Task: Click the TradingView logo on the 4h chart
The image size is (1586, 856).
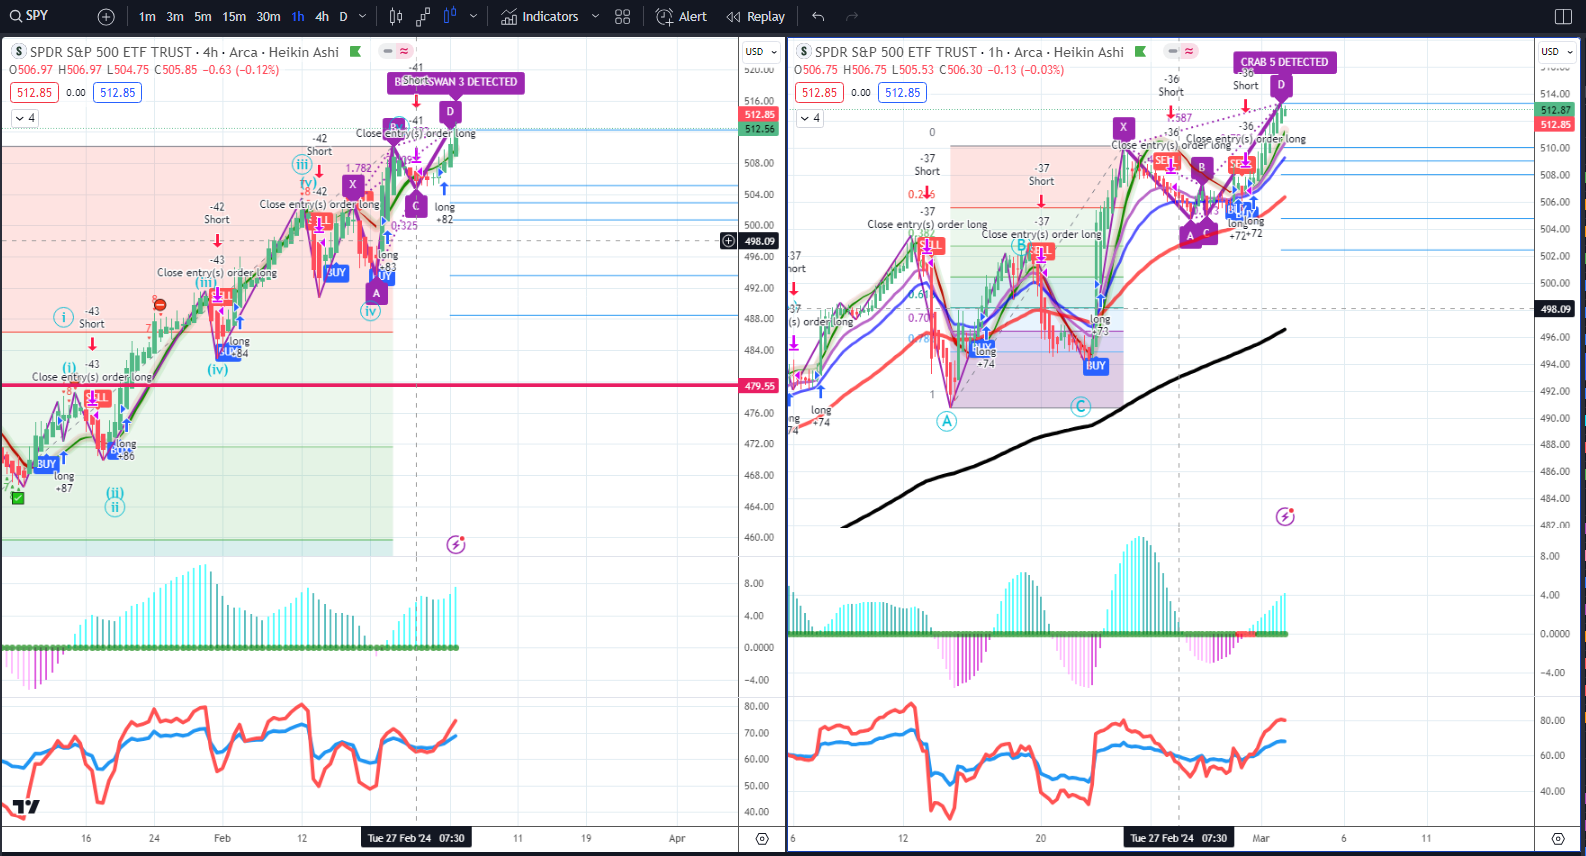Action: pos(26,807)
